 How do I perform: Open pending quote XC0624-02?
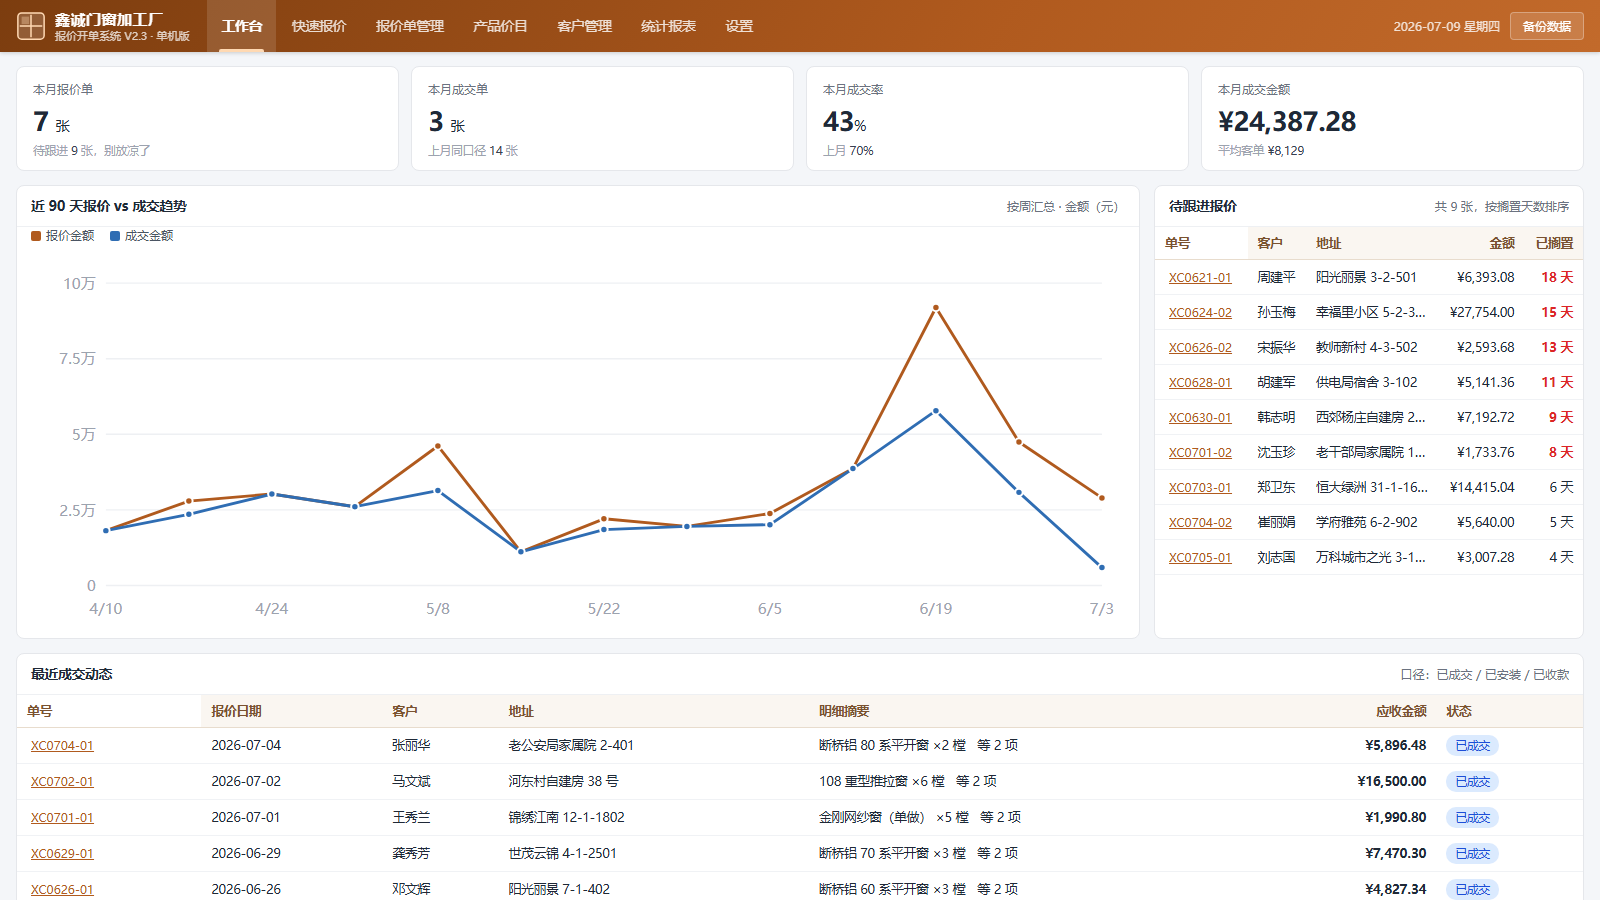pyautogui.click(x=1200, y=313)
